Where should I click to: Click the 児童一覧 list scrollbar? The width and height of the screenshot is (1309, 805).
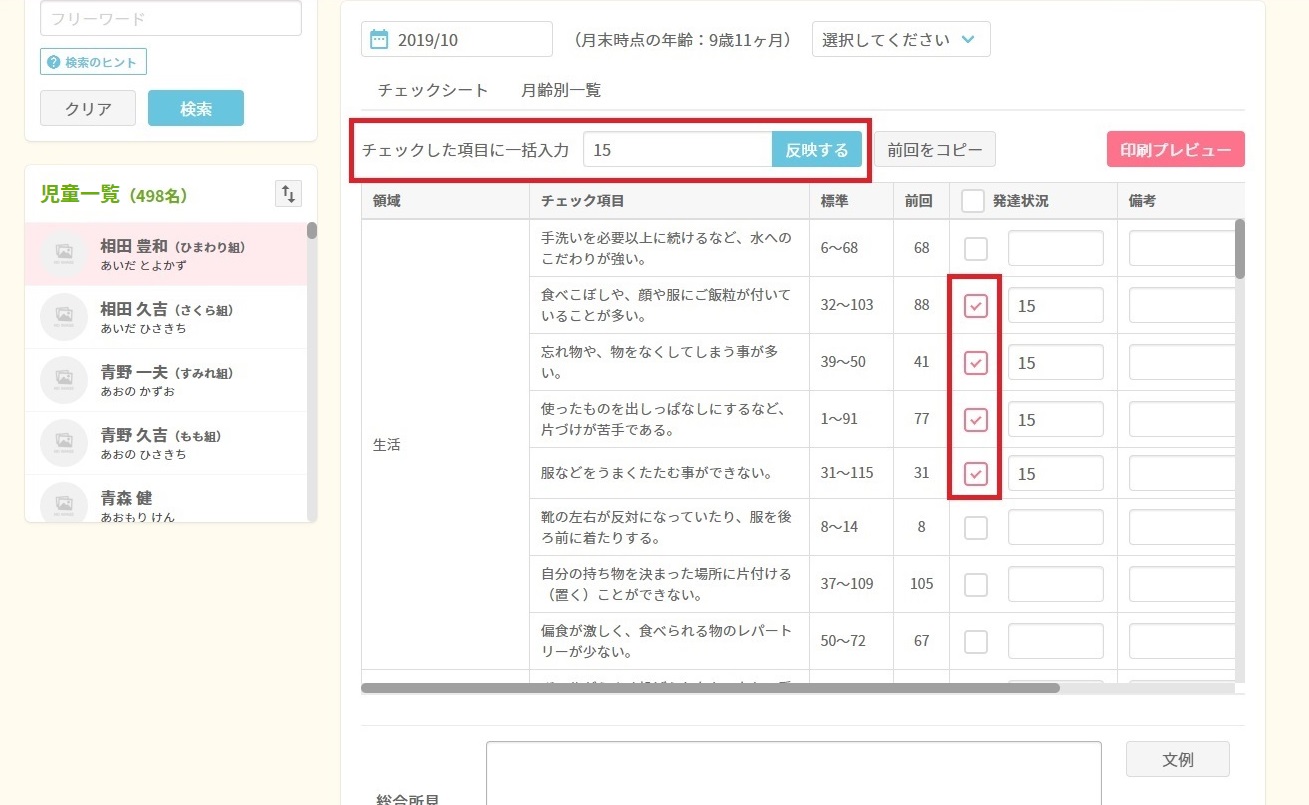coord(312,231)
